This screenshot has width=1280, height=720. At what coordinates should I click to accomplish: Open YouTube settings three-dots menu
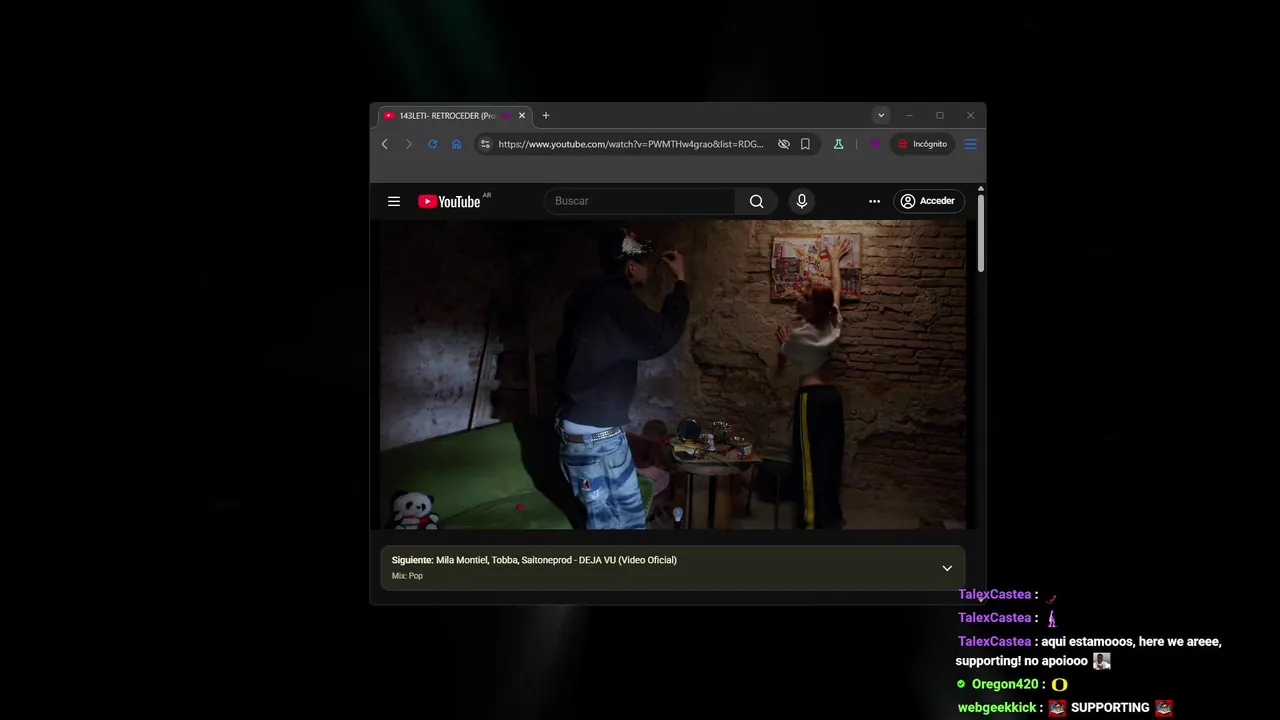pos(874,201)
